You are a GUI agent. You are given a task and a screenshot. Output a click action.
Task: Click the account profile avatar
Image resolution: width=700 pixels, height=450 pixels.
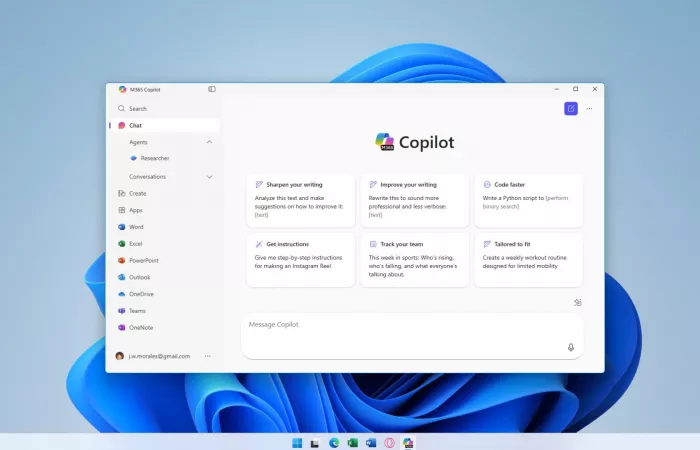click(120, 356)
